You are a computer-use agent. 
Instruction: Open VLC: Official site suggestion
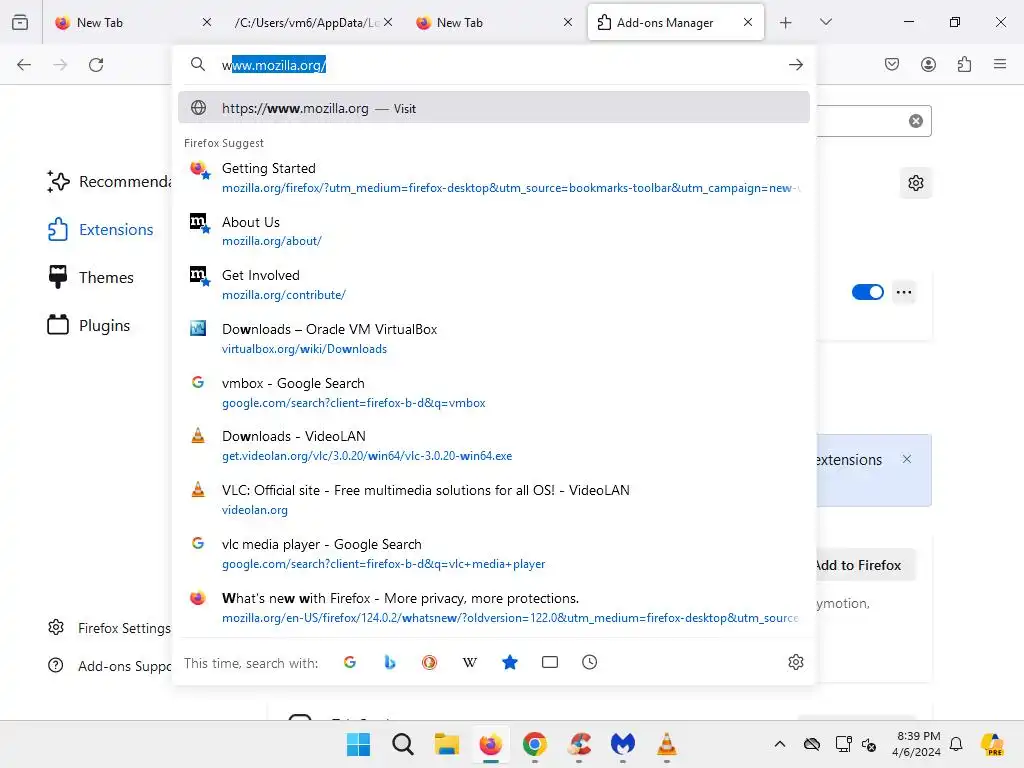pos(494,500)
